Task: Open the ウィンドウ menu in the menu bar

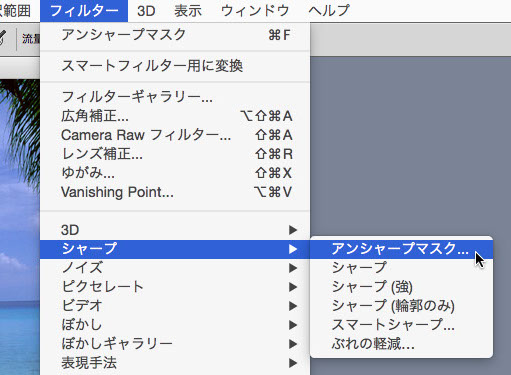Action: pyautogui.click(x=255, y=11)
